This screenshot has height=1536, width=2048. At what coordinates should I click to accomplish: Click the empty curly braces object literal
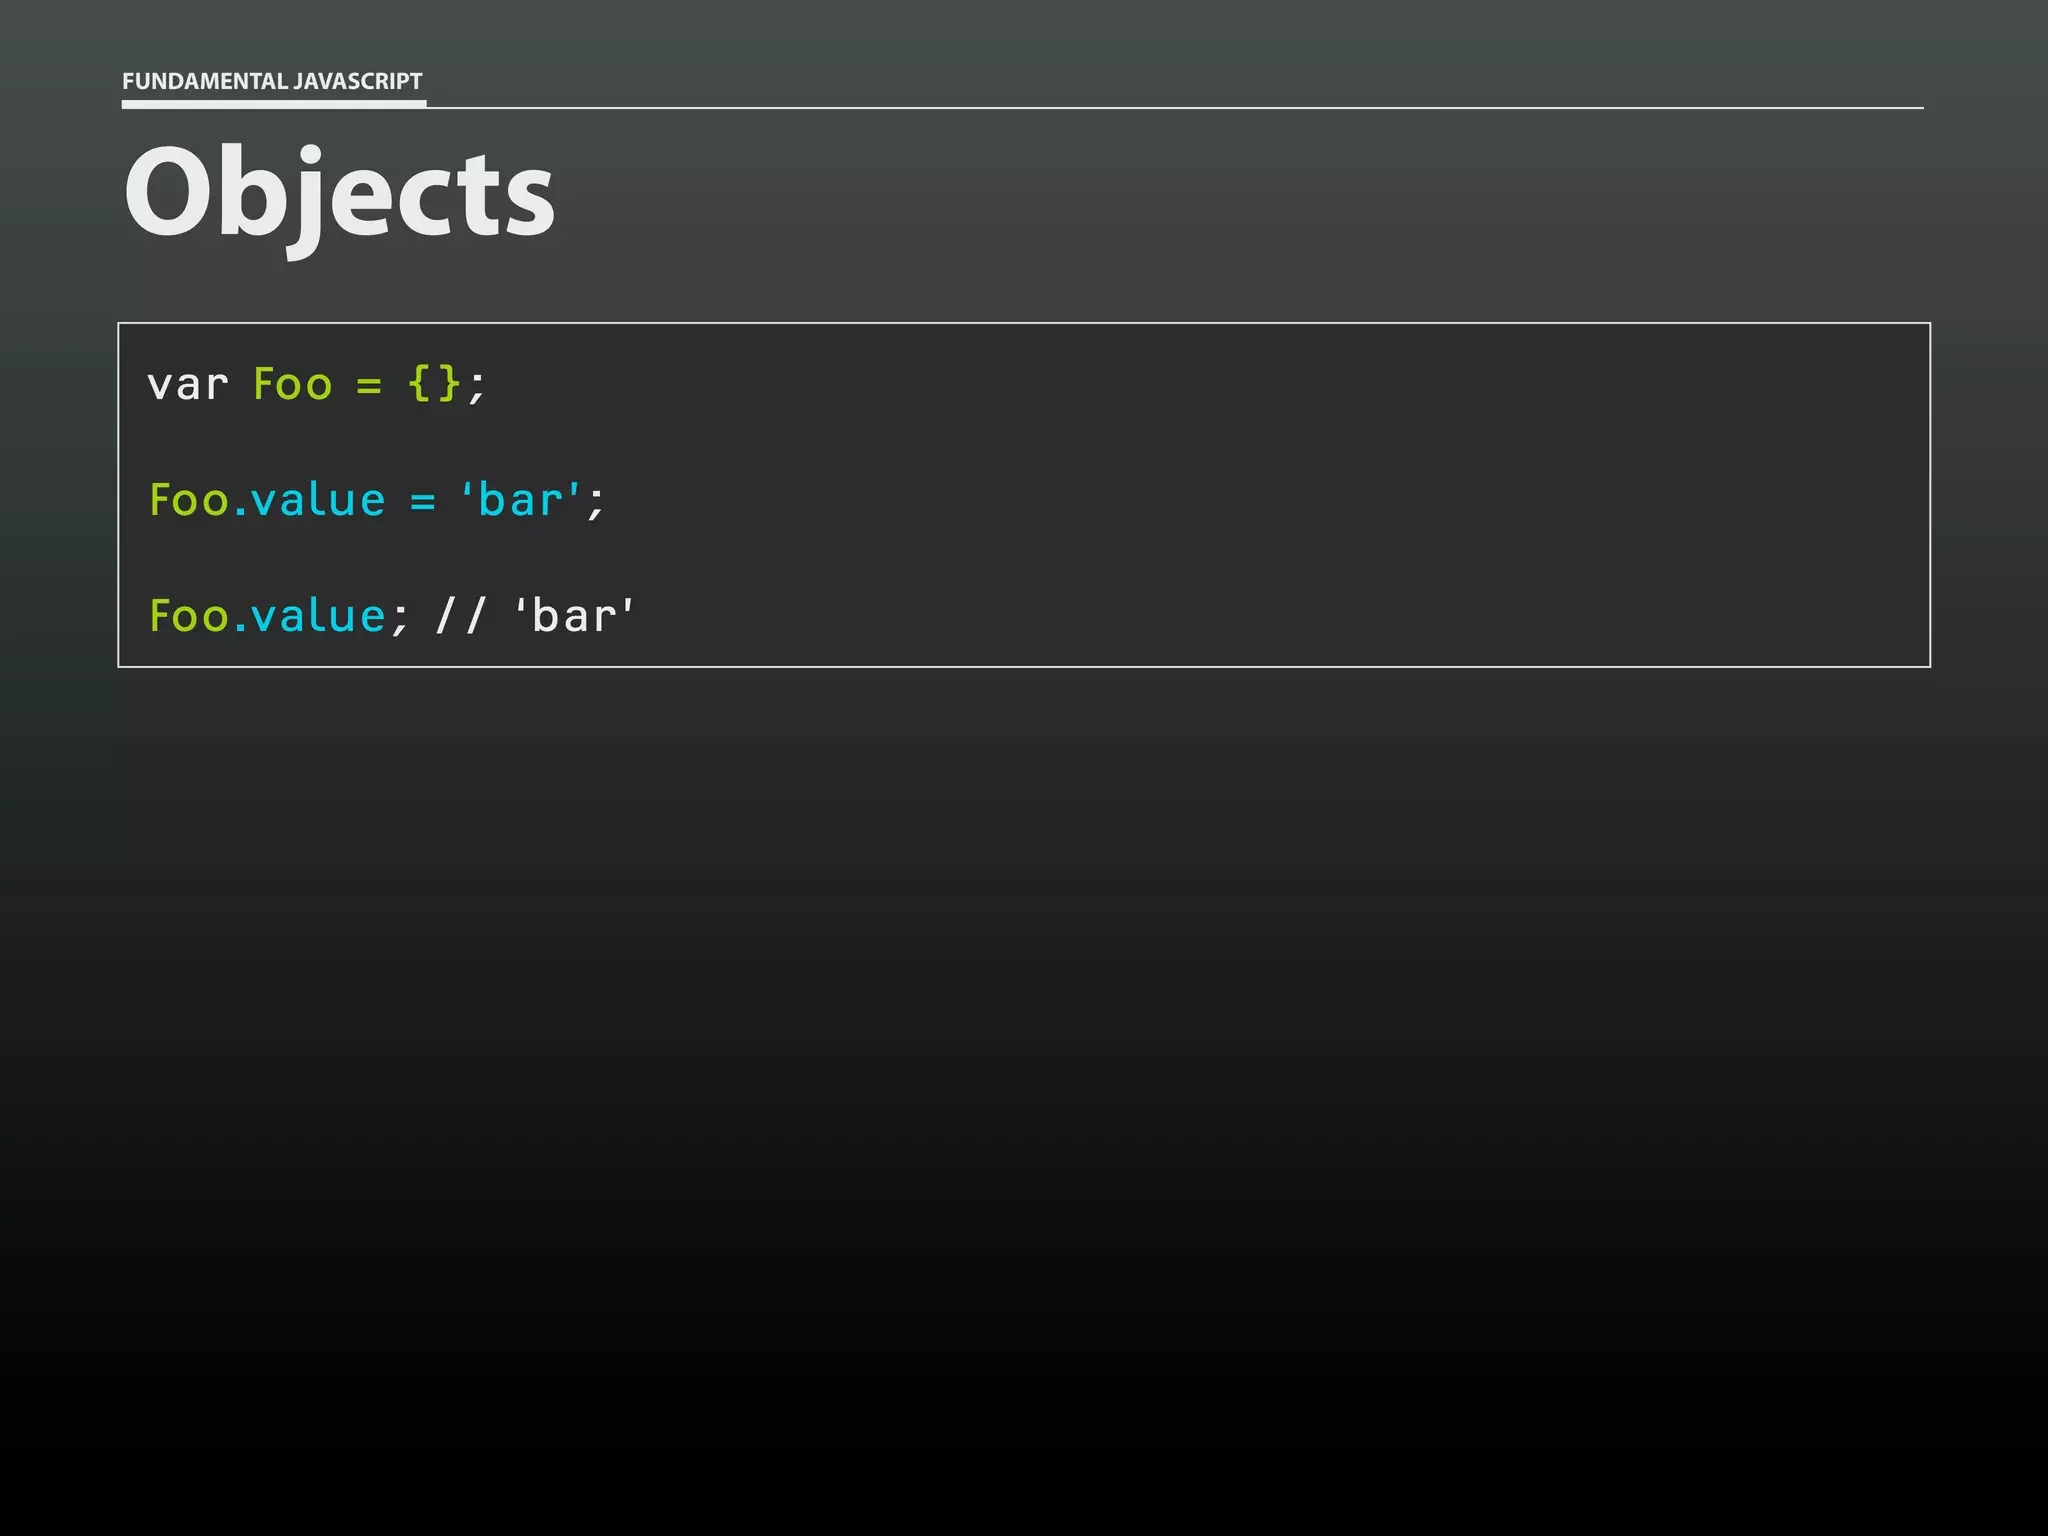[435, 384]
